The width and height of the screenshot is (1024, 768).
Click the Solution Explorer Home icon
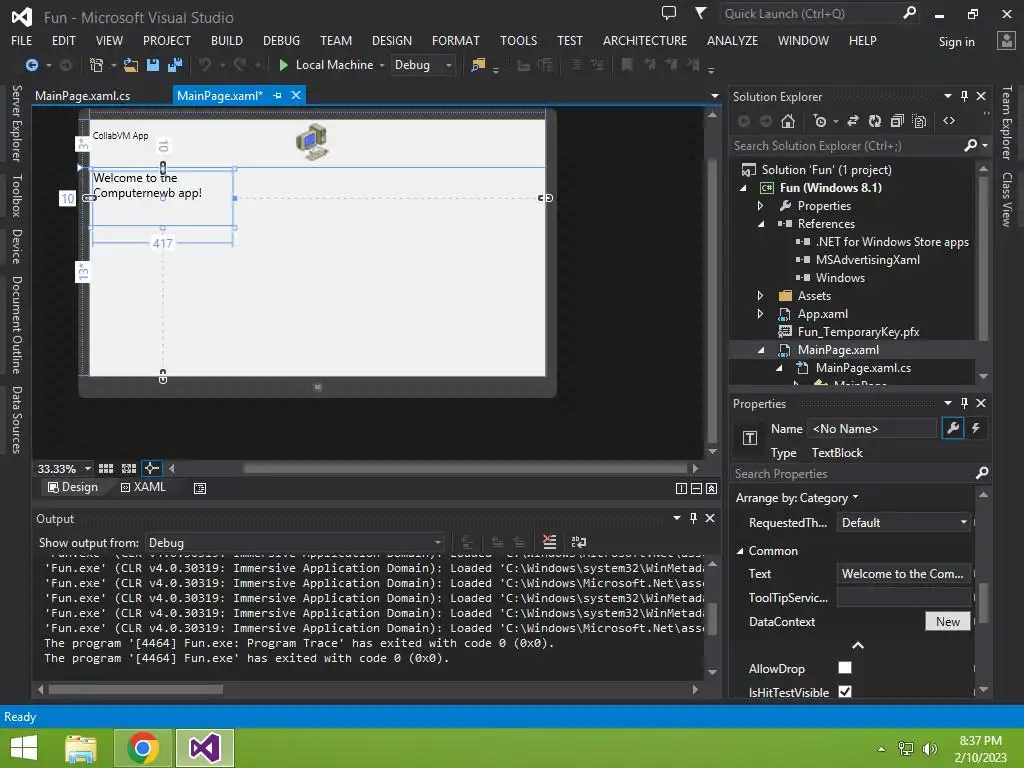(x=788, y=121)
